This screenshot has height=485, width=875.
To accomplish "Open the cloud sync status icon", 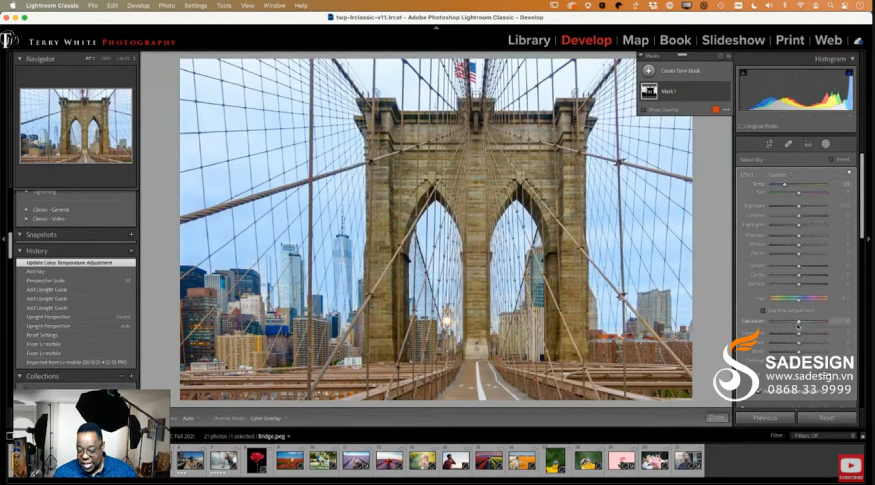I will 858,41.
